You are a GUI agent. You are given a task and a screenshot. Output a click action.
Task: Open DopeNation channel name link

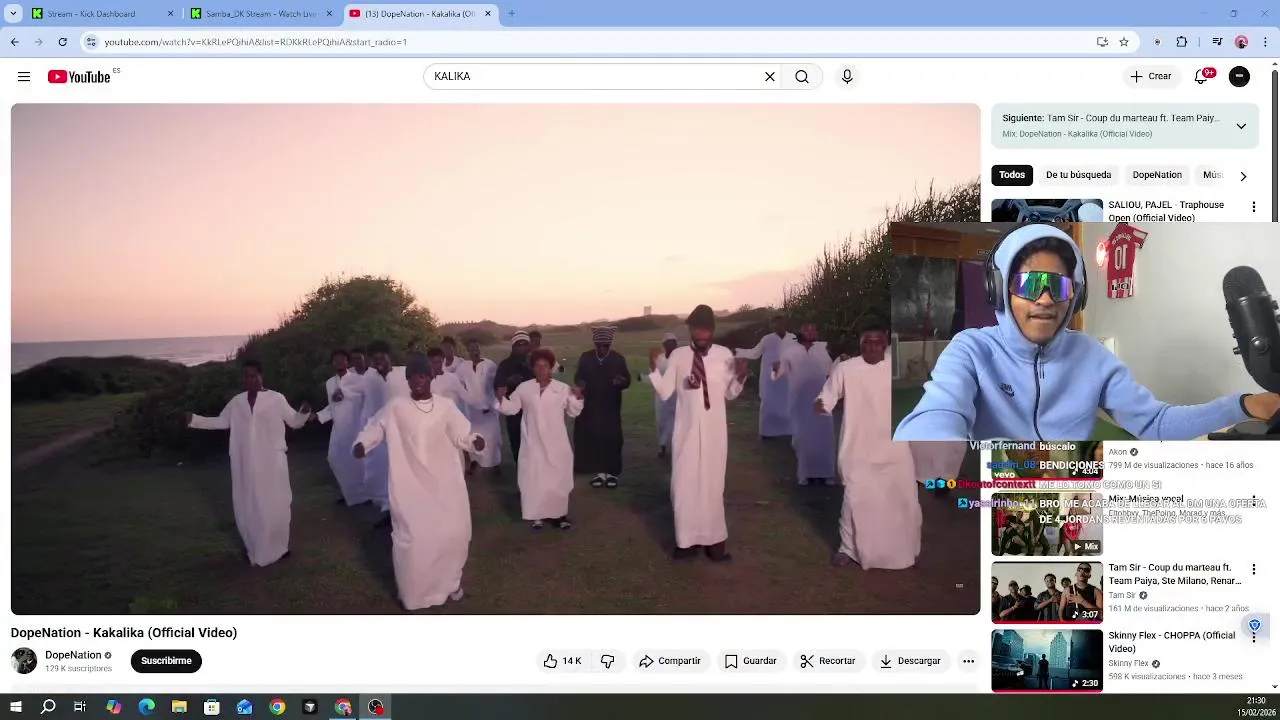[x=73, y=655]
